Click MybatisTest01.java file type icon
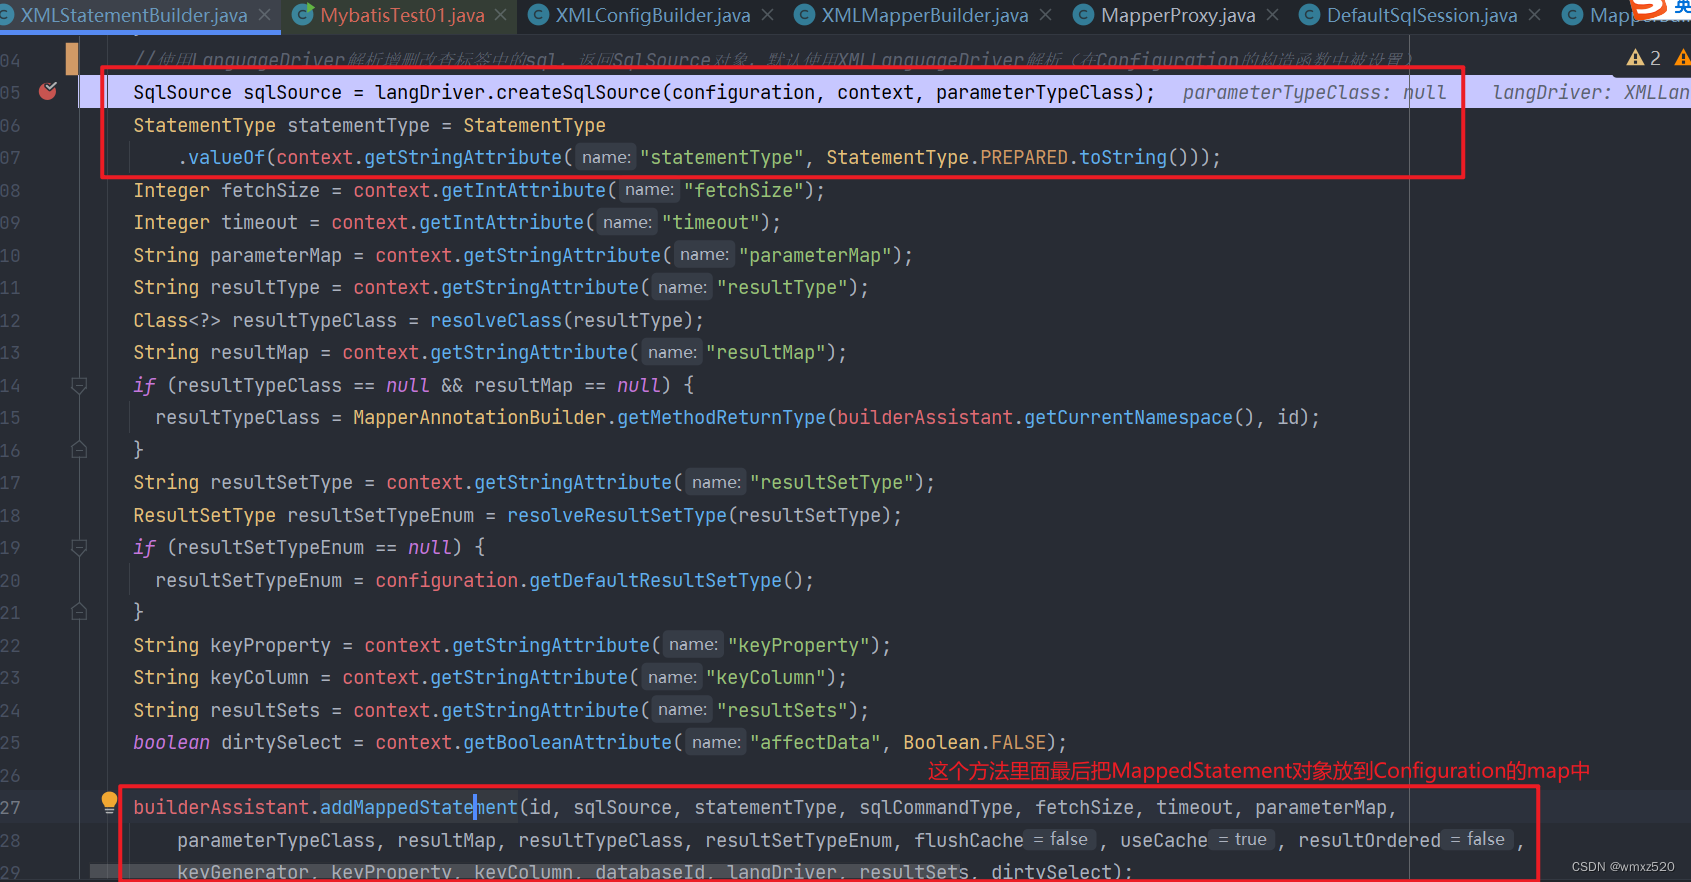The width and height of the screenshot is (1691, 882). (x=302, y=15)
